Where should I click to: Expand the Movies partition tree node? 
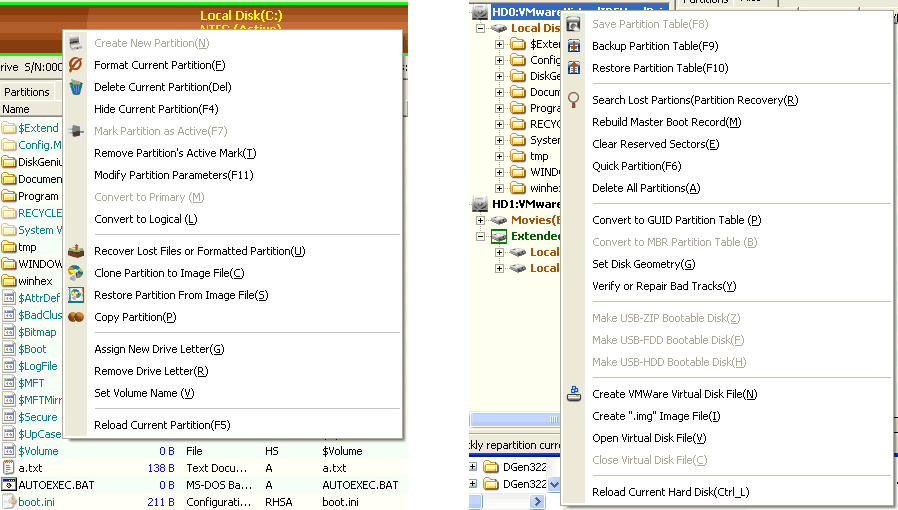coord(481,220)
